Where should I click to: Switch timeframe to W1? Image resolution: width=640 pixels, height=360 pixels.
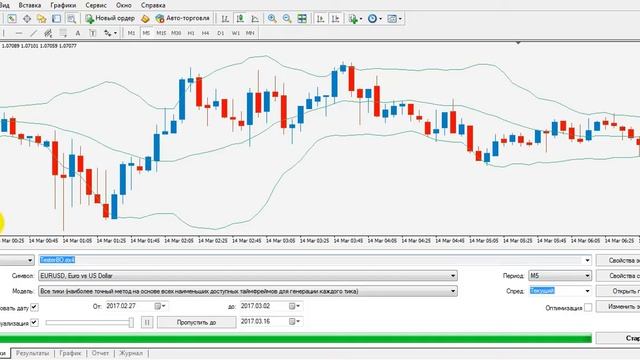[236, 33]
